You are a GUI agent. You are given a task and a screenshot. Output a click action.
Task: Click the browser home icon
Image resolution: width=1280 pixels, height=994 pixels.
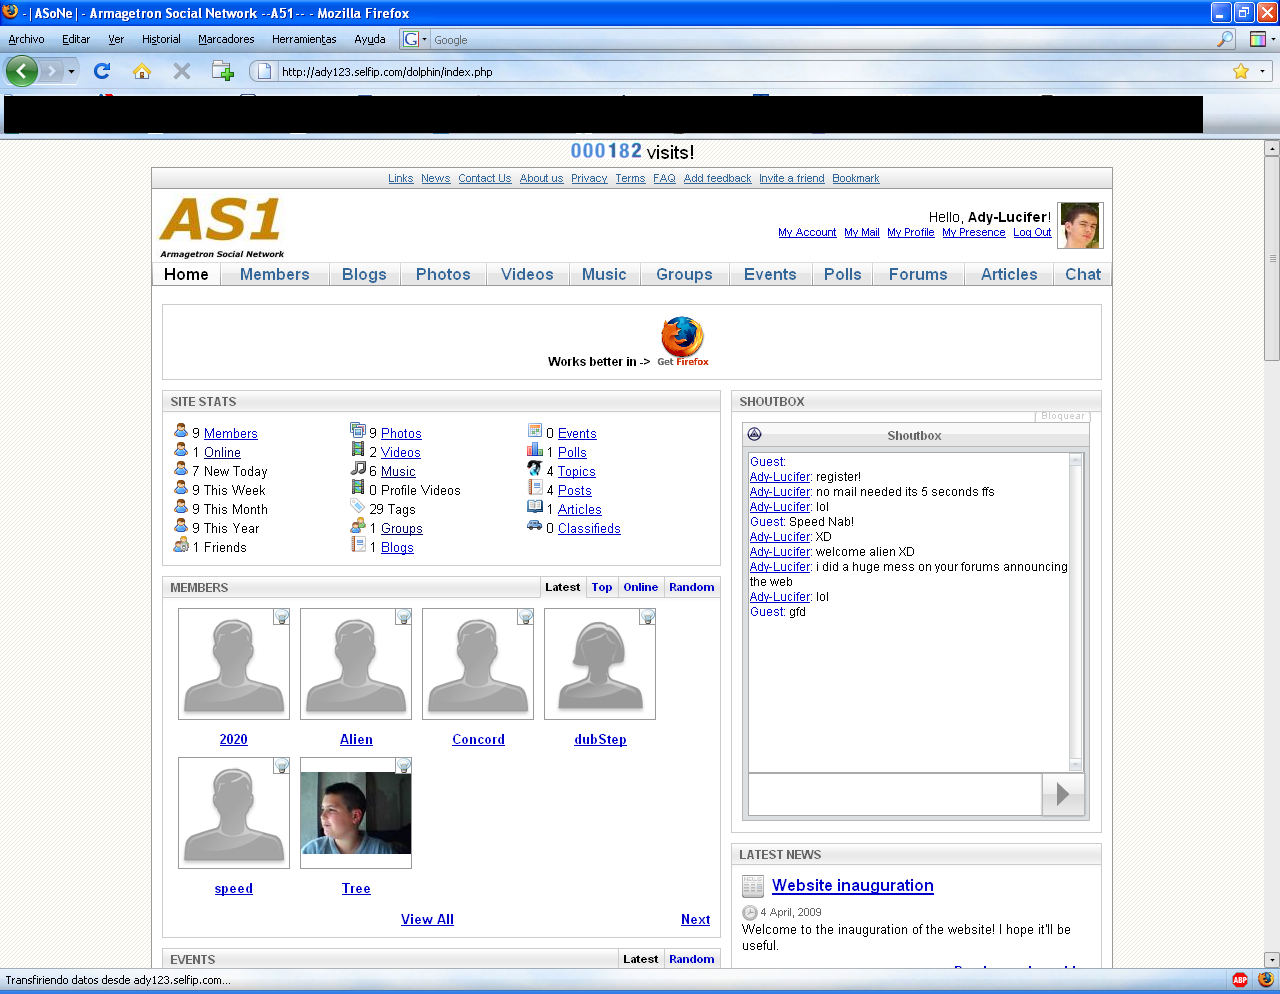142,71
